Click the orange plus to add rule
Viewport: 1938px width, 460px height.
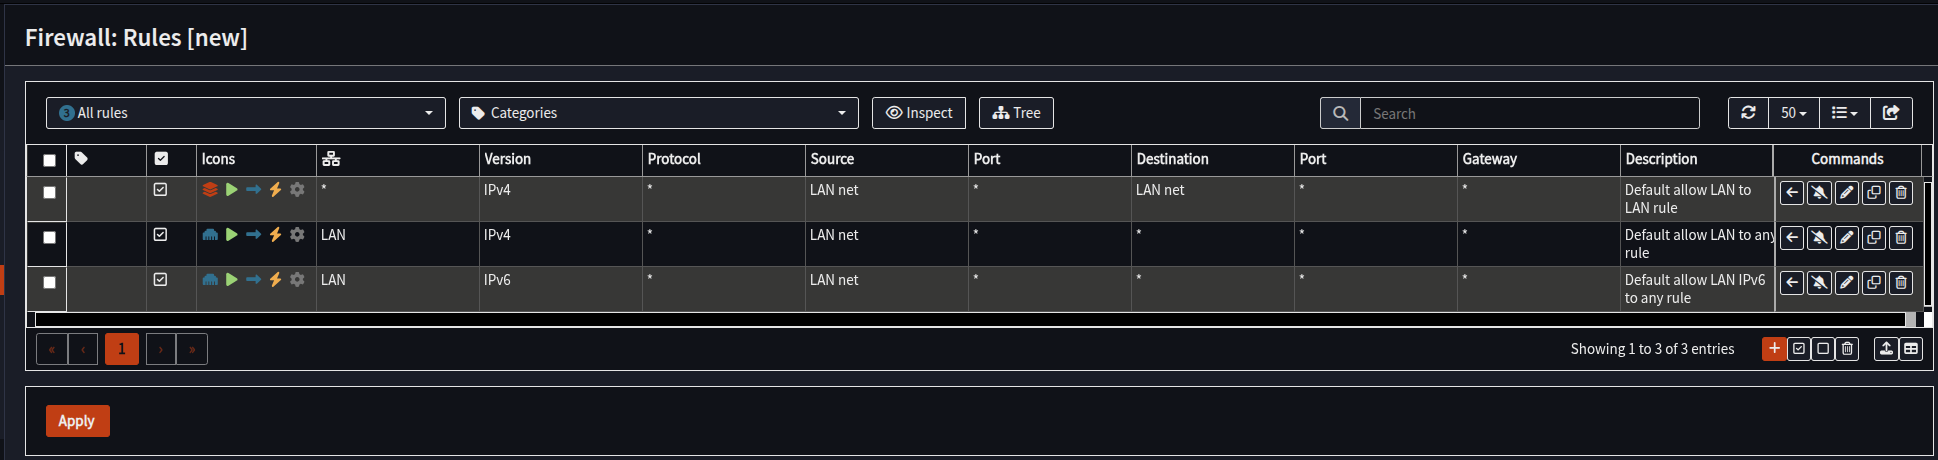coord(1774,349)
